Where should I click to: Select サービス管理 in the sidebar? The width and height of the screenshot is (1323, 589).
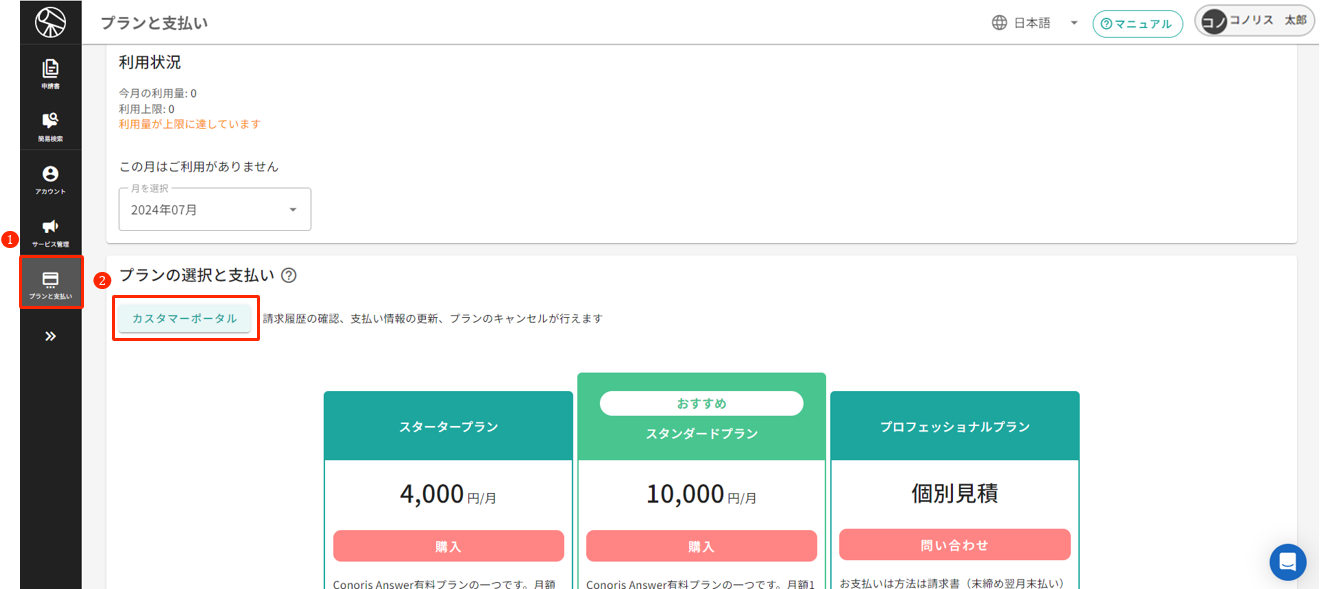tap(49, 229)
